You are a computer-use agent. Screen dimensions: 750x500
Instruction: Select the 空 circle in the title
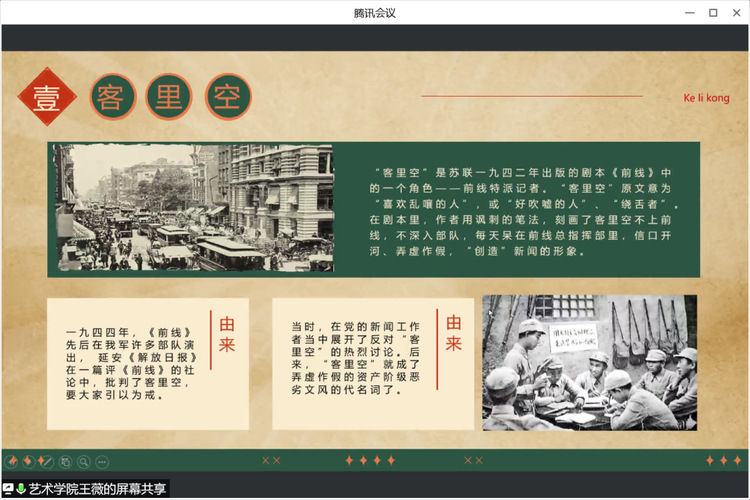(x=228, y=97)
